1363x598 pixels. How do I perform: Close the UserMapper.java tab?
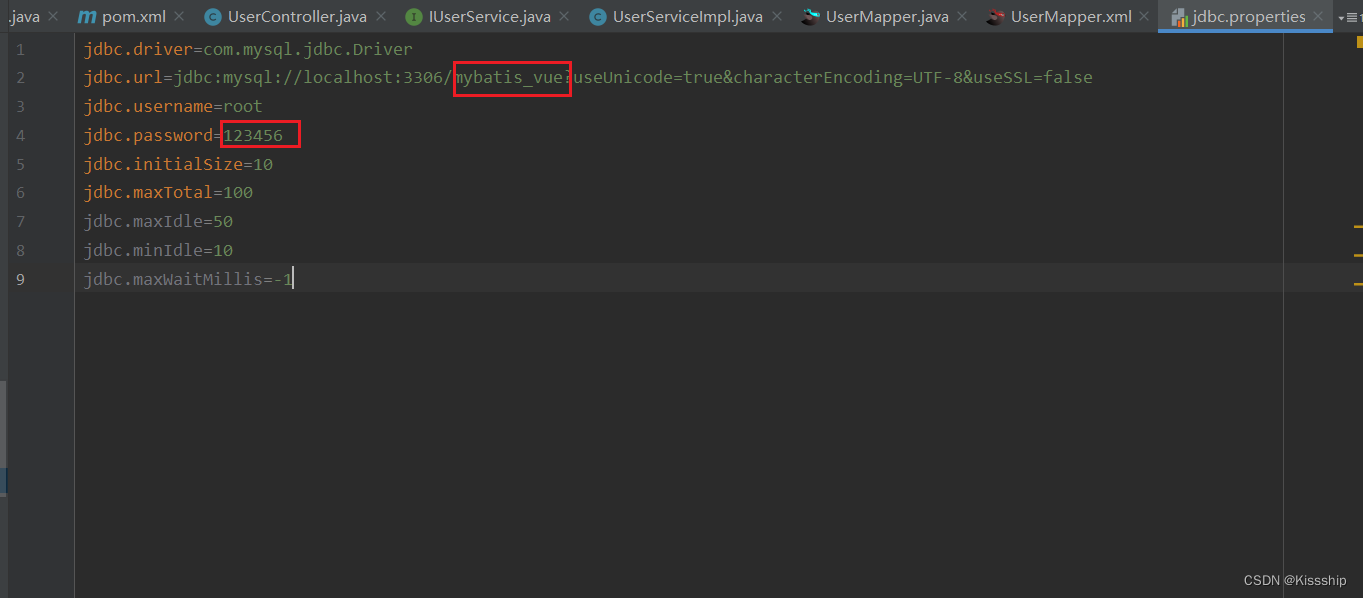coord(961,17)
